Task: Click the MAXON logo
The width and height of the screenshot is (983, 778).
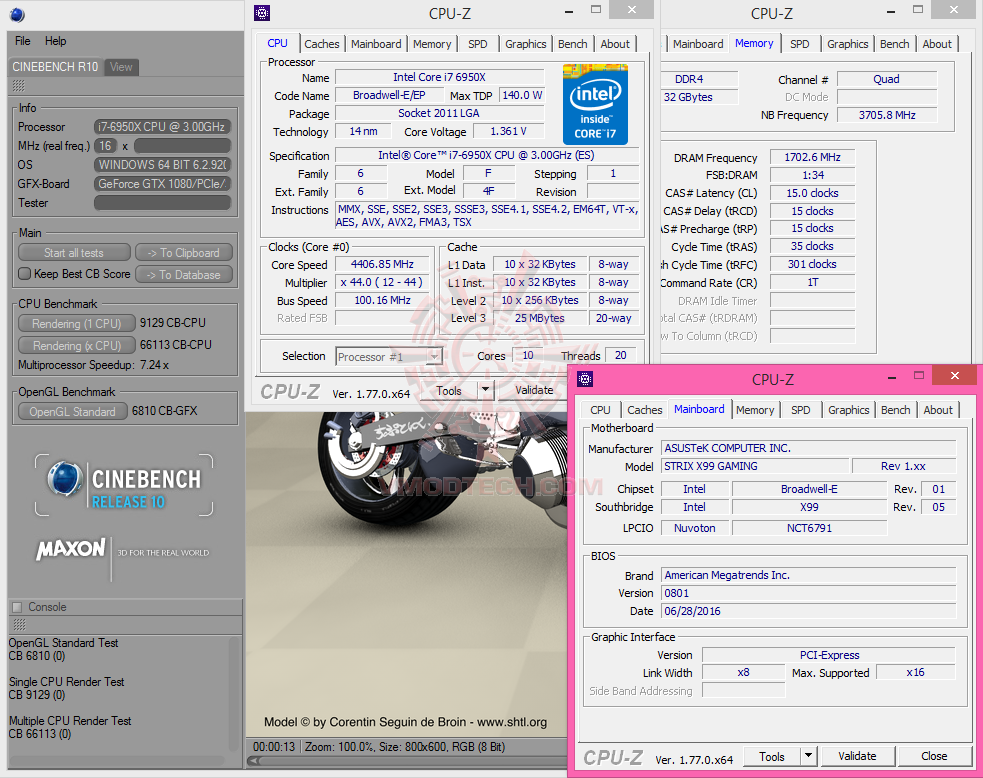Action: [x=71, y=549]
